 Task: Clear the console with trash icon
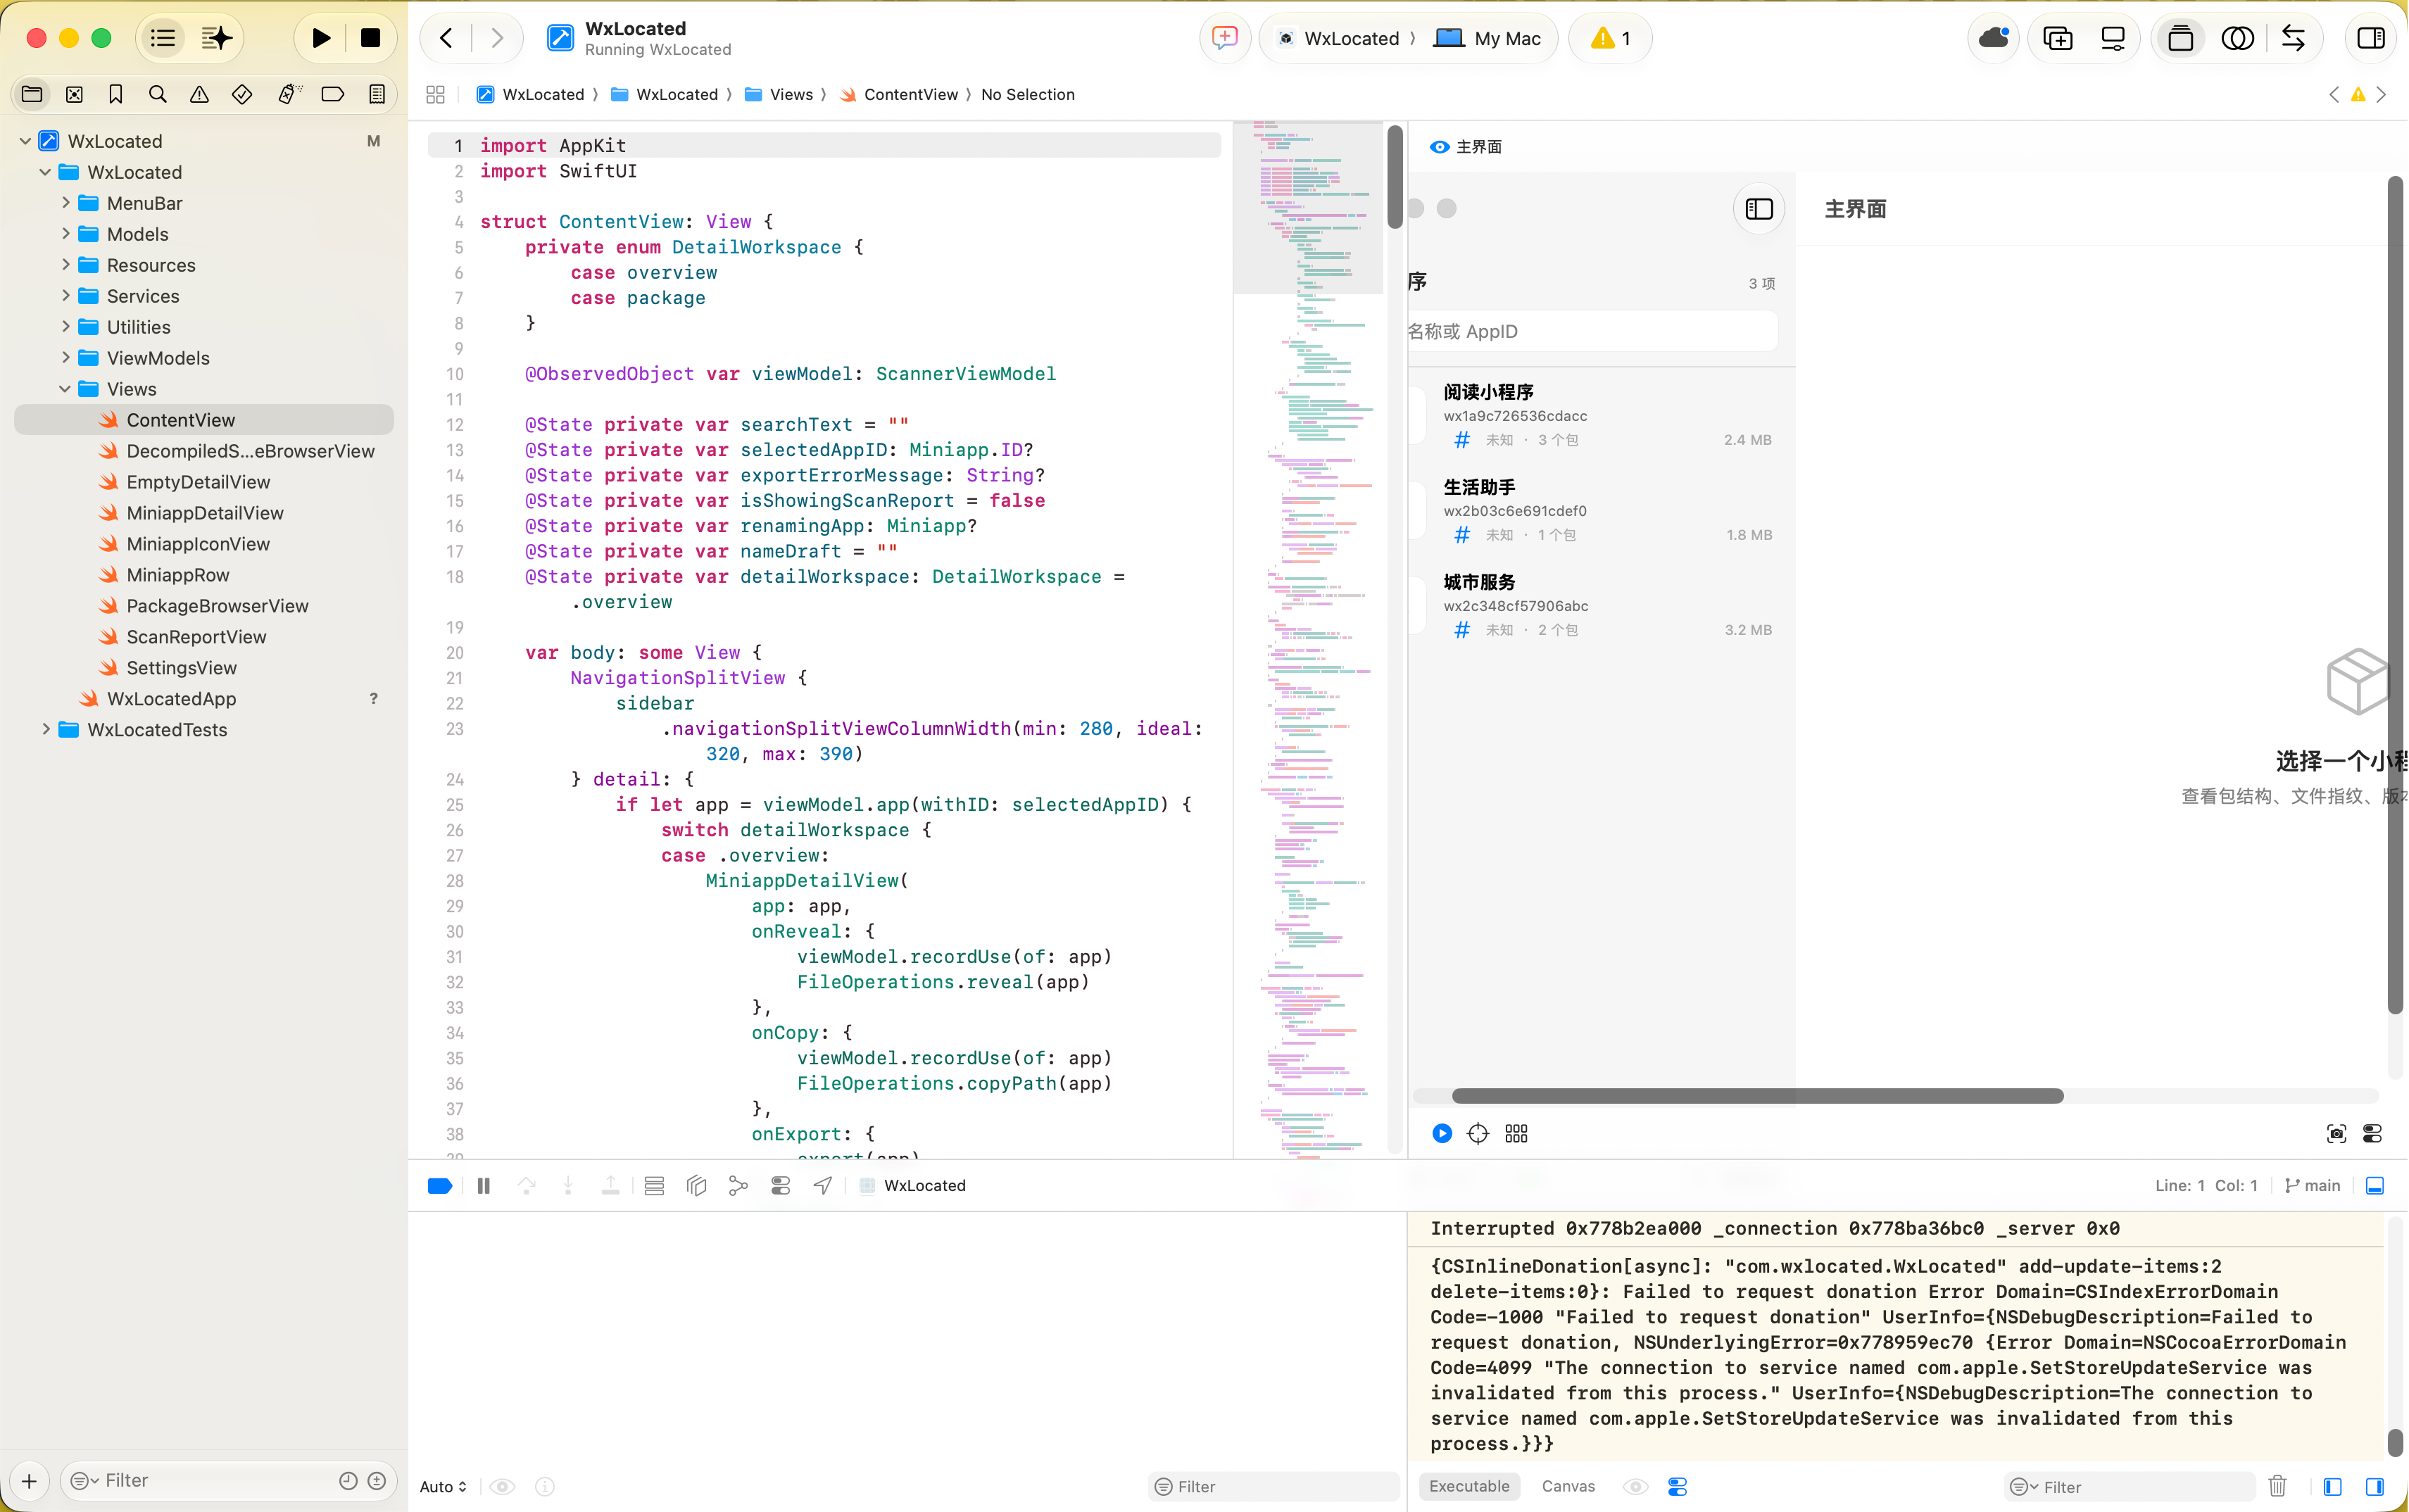tap(2278, 1486)
